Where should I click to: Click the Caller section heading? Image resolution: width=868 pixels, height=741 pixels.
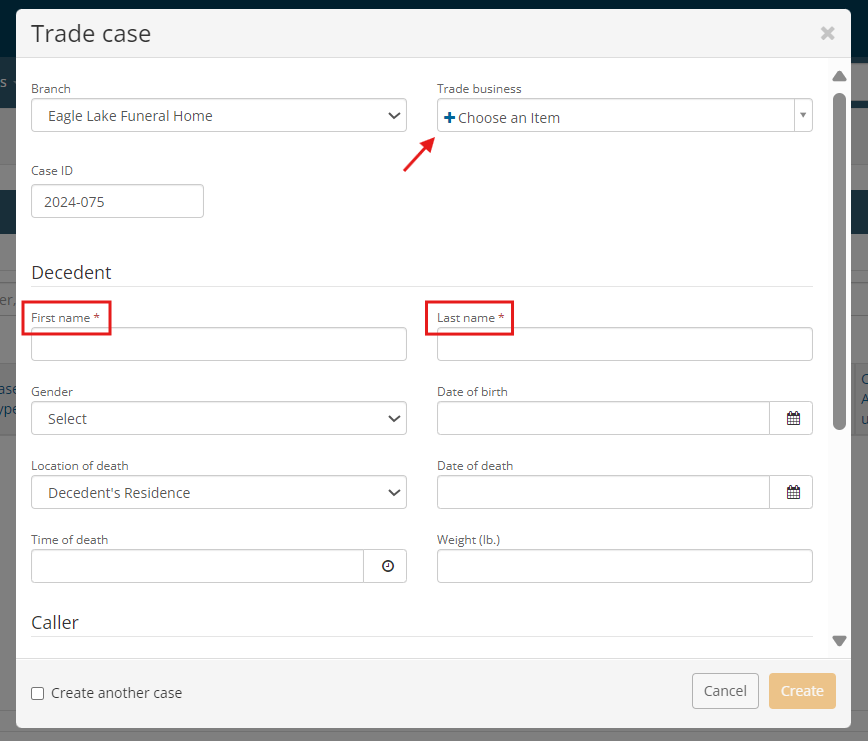tap(55, 623)
